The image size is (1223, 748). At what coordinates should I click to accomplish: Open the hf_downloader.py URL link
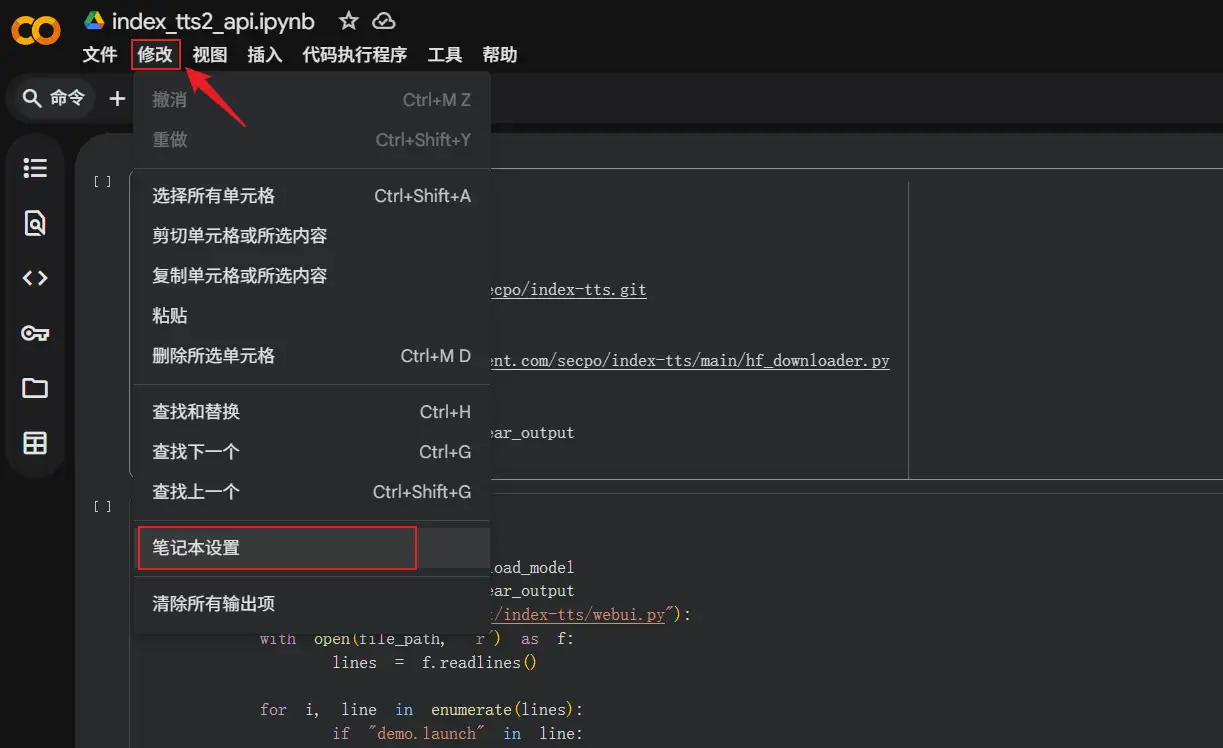[x=690, y=361]
